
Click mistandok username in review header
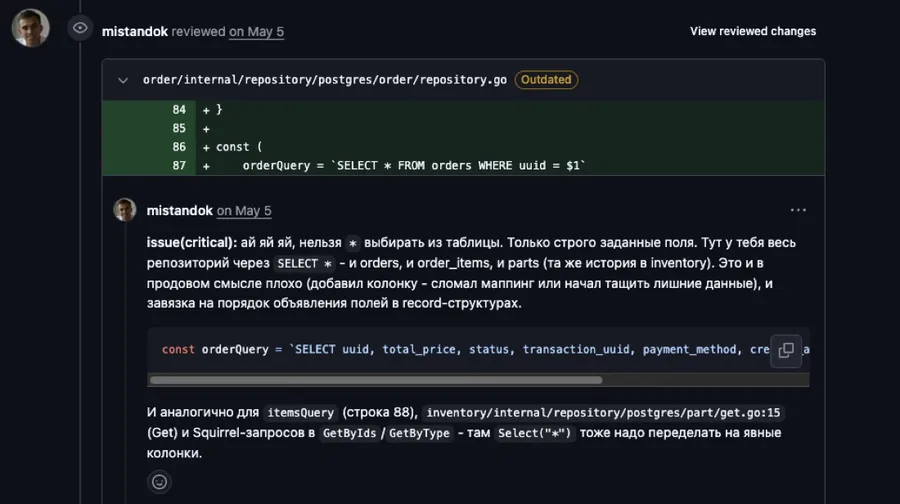click(x=135, y=32)
